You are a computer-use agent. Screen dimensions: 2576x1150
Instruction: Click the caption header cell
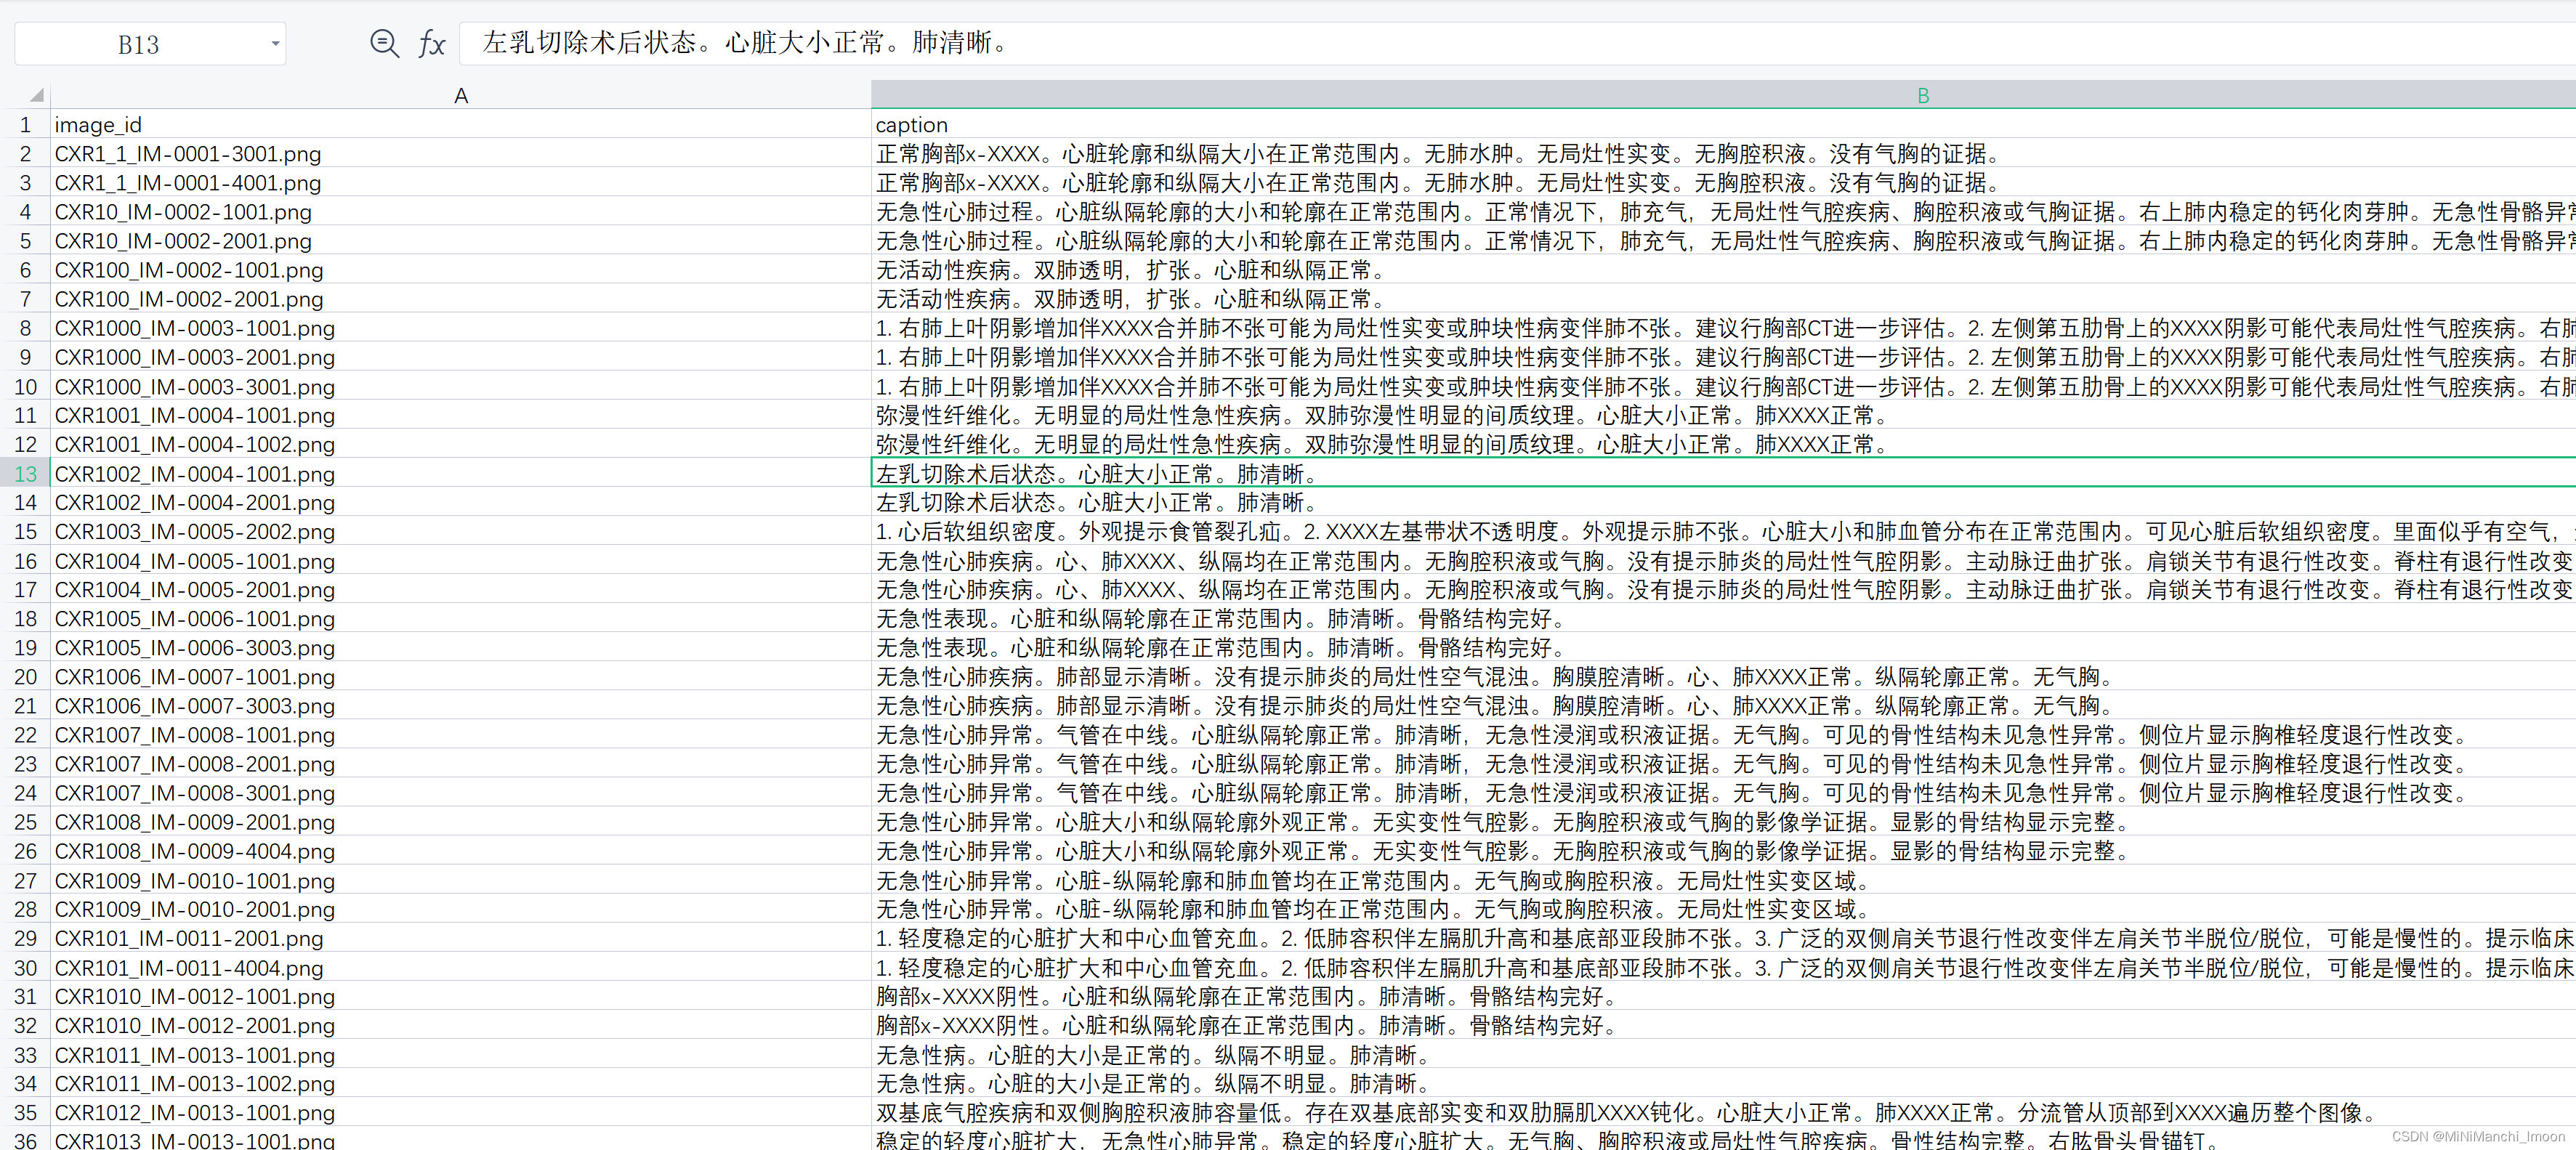[x=911, y=125]
